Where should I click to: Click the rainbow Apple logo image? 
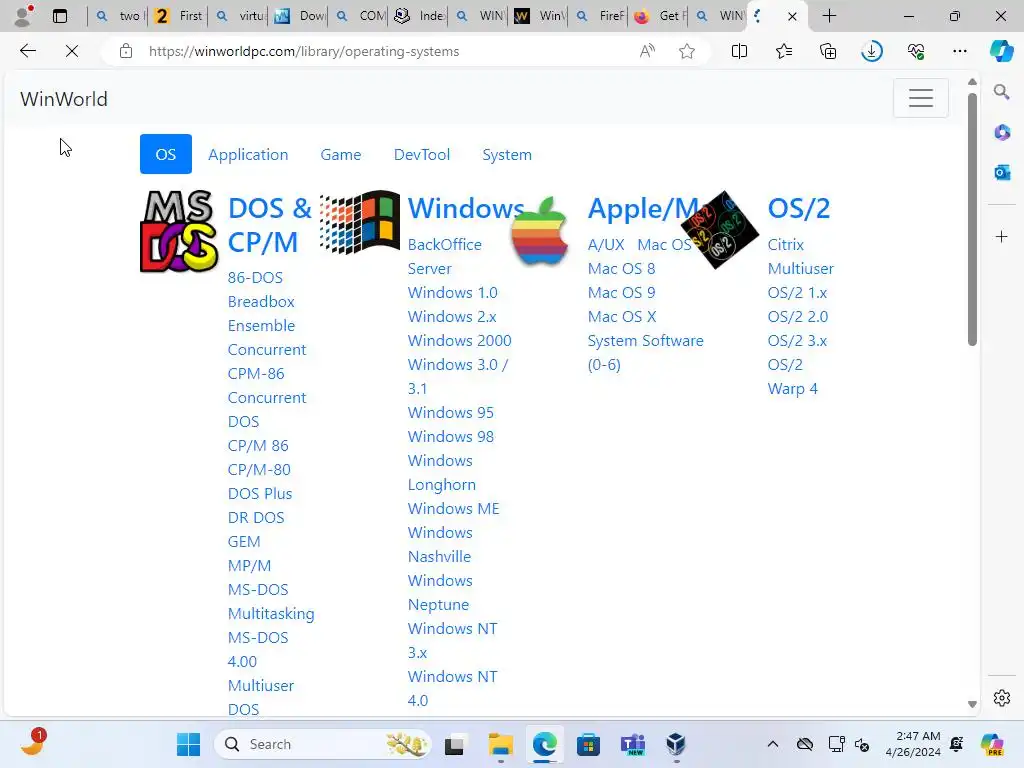(539, 231)
